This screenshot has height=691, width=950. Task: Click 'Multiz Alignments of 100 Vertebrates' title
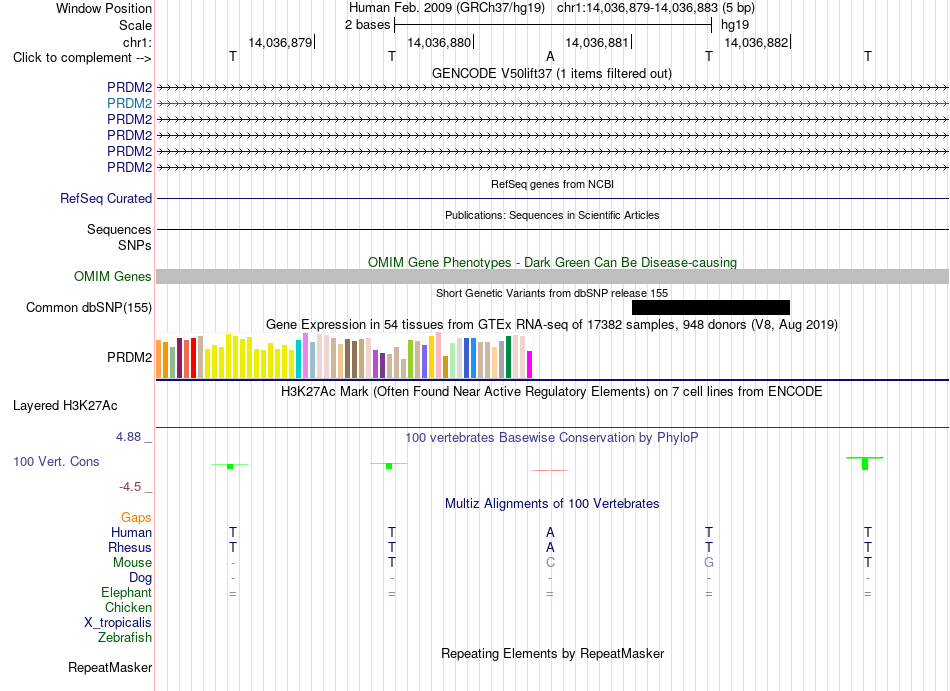pyautogui.click(x=552, y=503)
